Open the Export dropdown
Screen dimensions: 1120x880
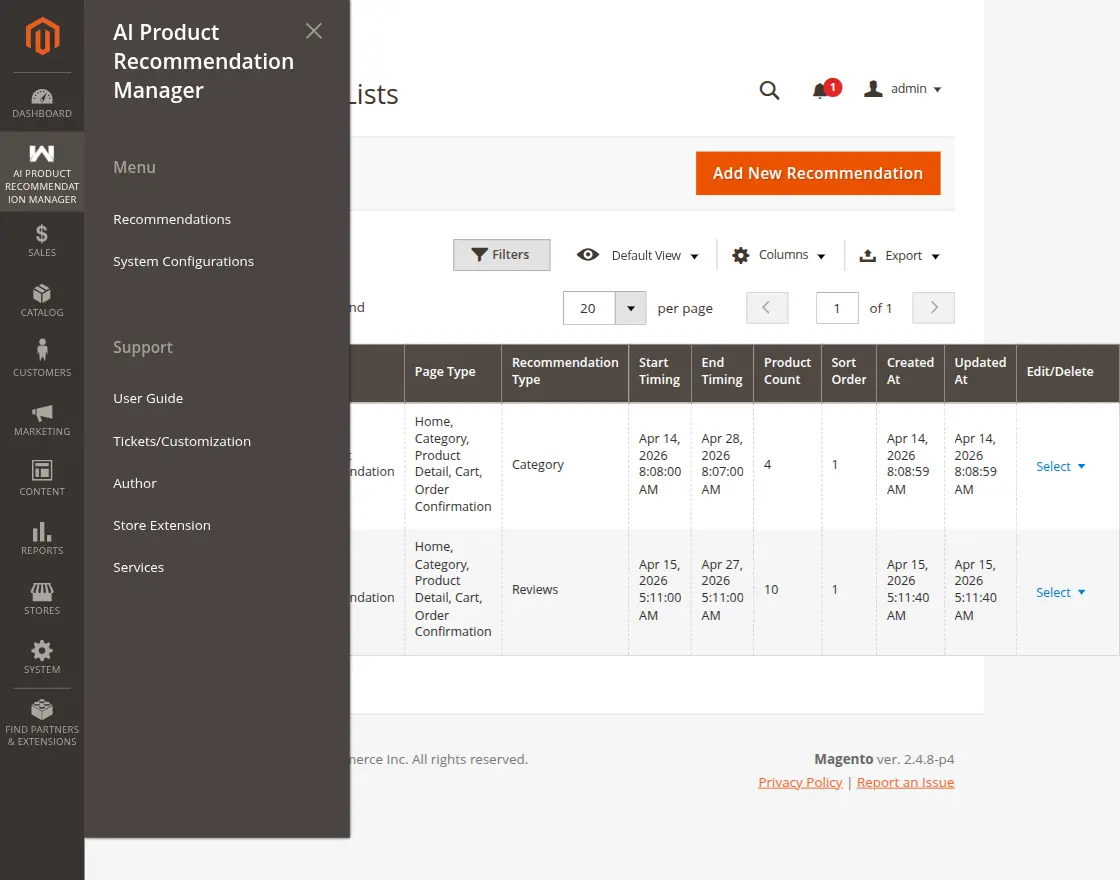click(900, 256)
